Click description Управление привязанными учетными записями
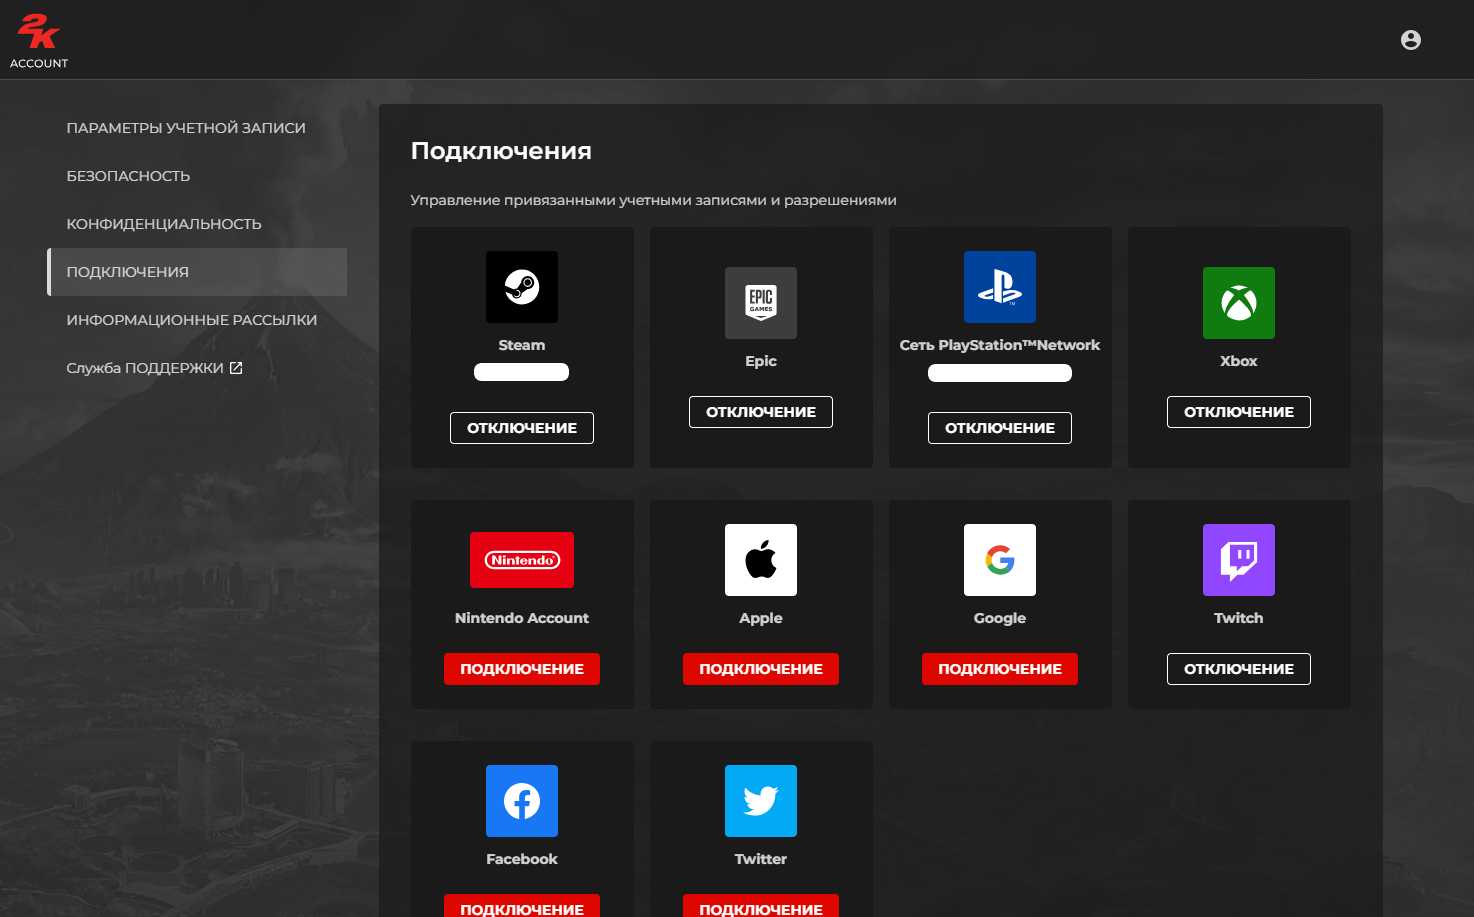This screenshot has height=917, width=1474. click(x=653, y=200)
